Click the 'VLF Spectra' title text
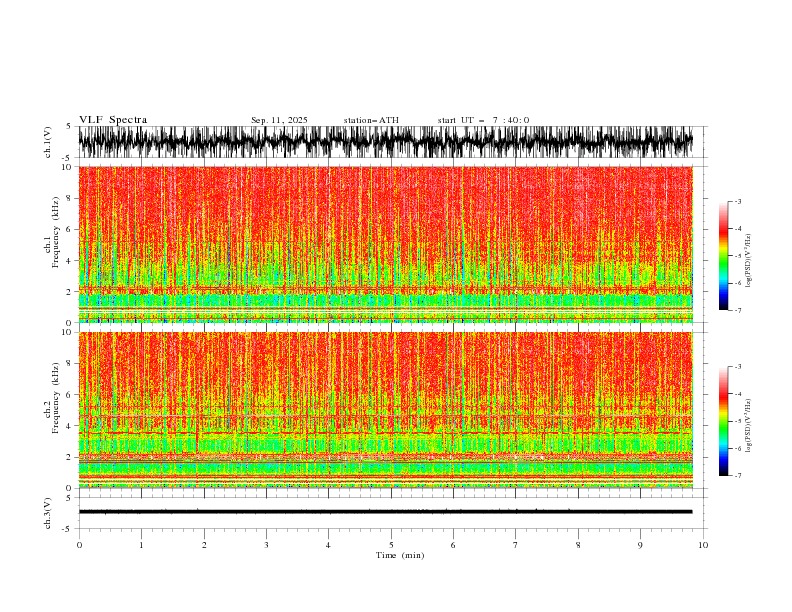Screen dimensions: 792x612 113,120
